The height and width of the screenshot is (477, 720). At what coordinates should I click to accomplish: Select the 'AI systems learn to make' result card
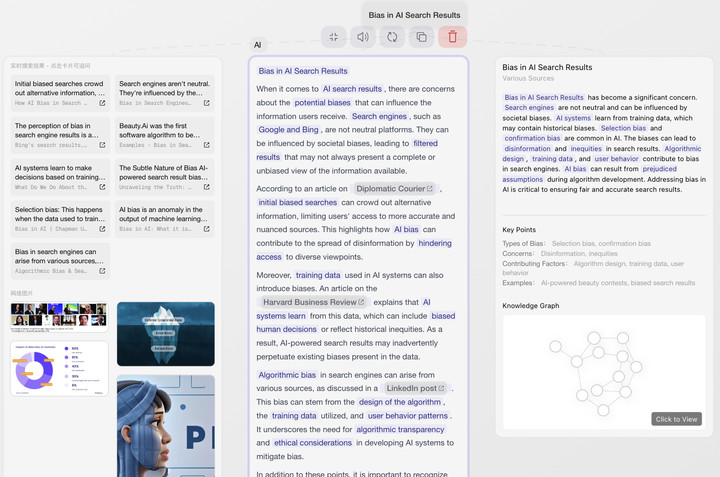coord(59,175)
